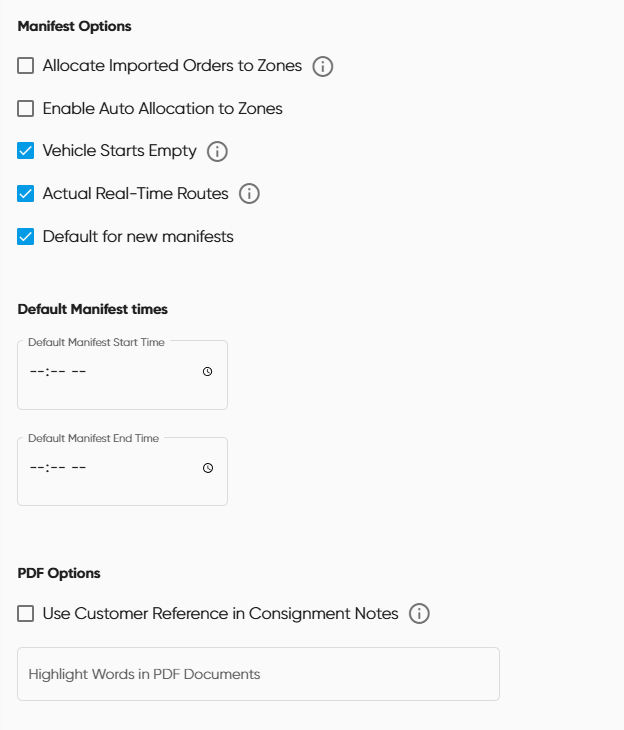The image size is (624, 730).
Task: View info about Customer Reference in Consignment Notes
Action: (x=420, y=614)
